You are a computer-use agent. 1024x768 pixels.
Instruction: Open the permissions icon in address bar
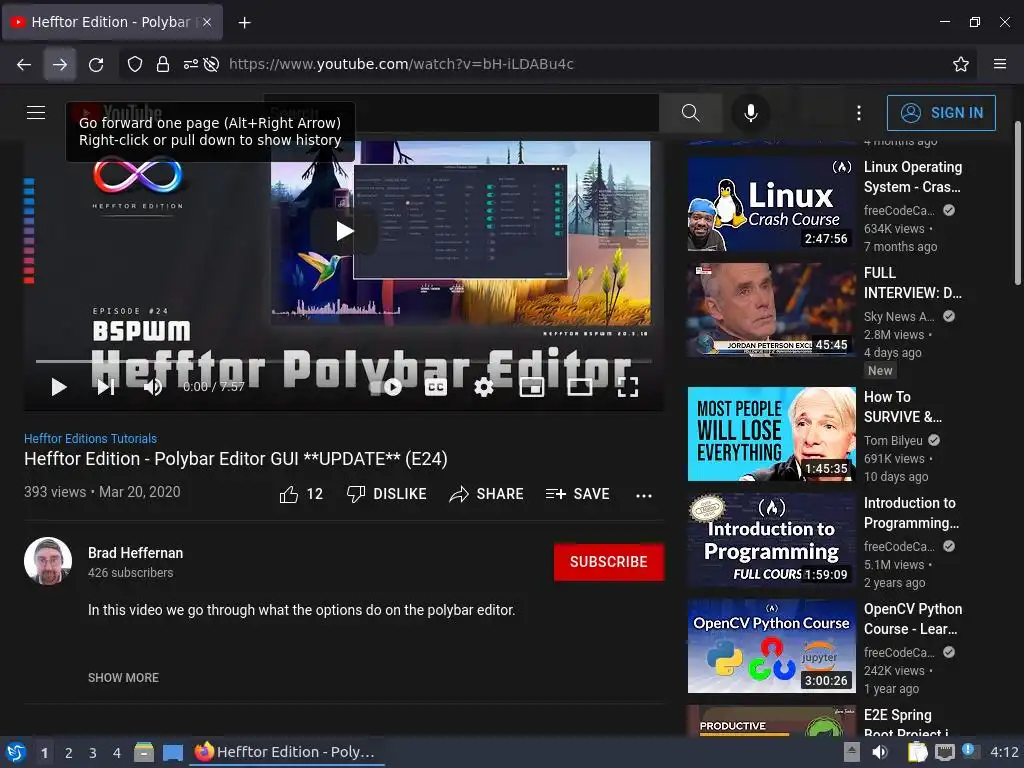(x=190, y=64)
